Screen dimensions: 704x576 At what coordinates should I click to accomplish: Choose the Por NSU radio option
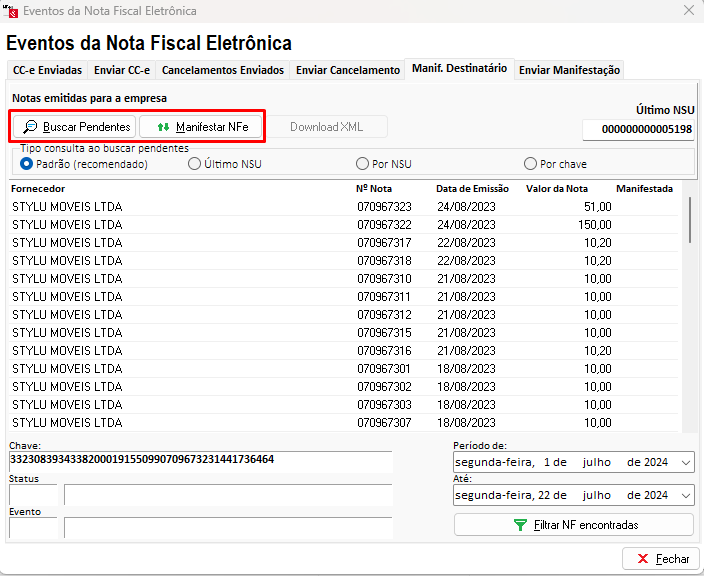click(x=362, y=164)
